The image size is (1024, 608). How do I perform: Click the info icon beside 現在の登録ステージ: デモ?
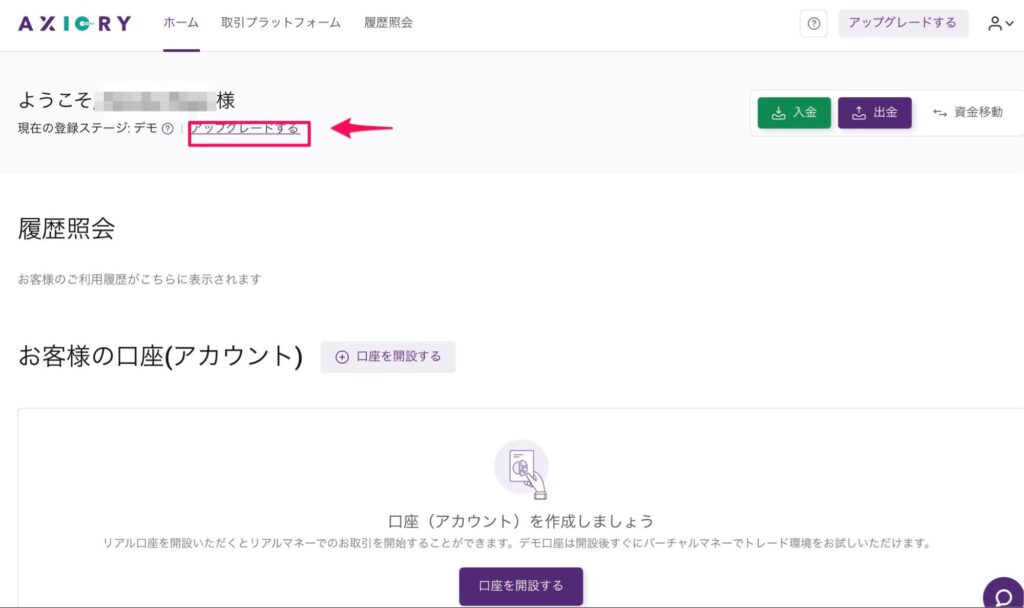click(168, 129)
